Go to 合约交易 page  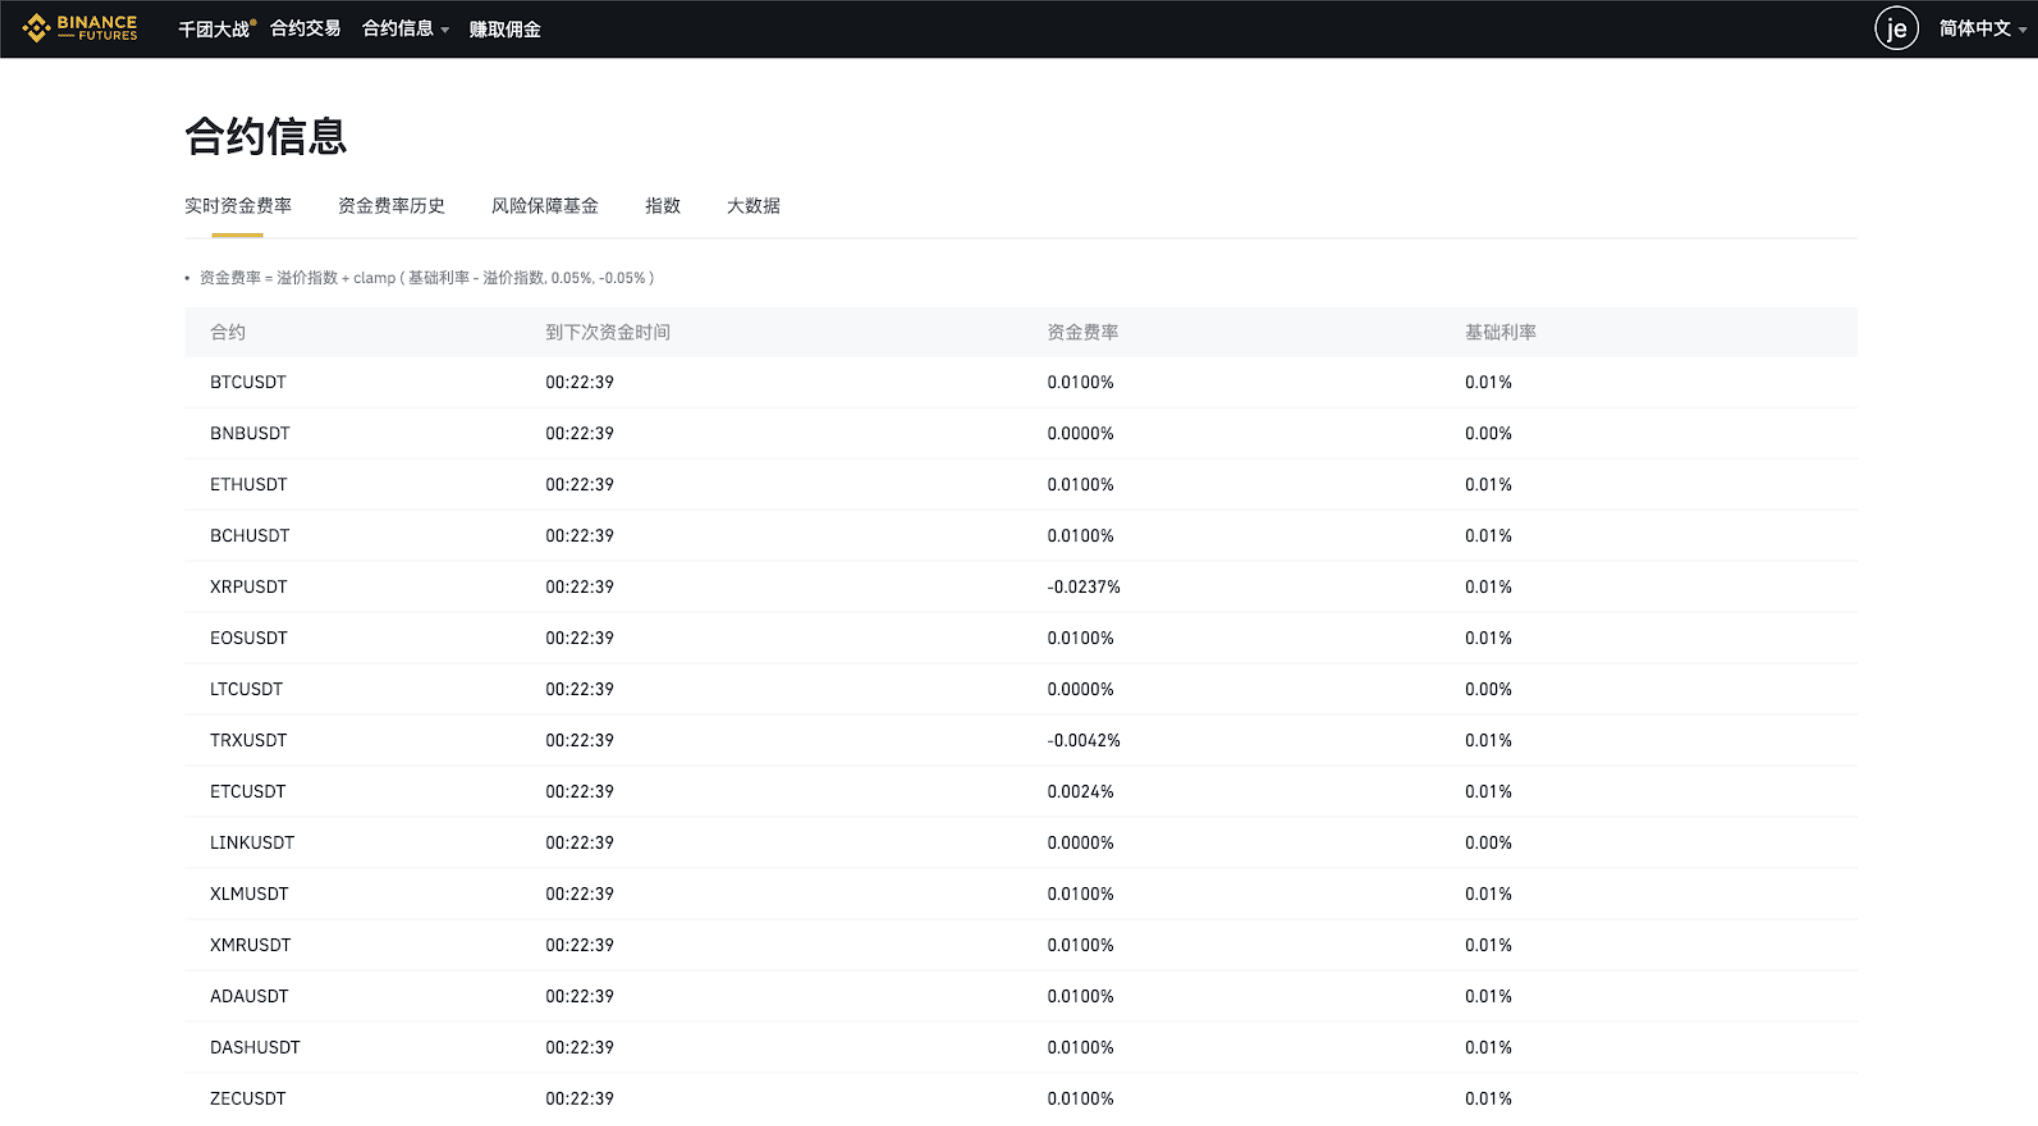[x=305, y=29]
